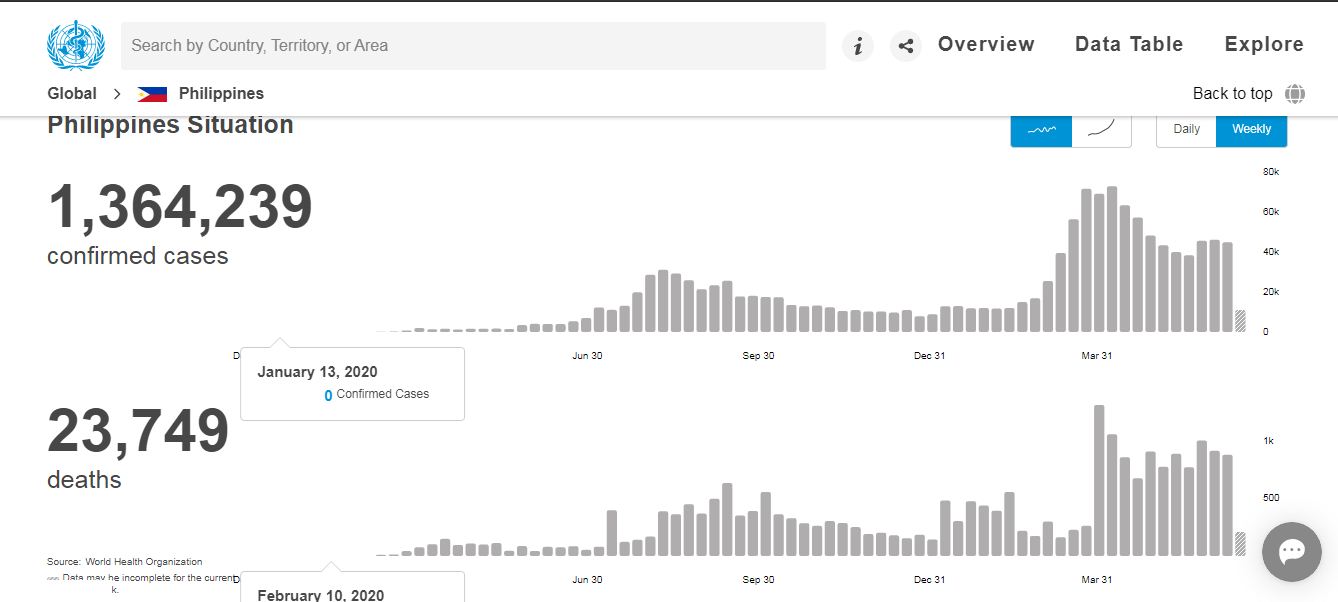This screenshot has height=602, width=1338.
Task: Open the Data Table tab
Action: click(x=1129, y=45)
